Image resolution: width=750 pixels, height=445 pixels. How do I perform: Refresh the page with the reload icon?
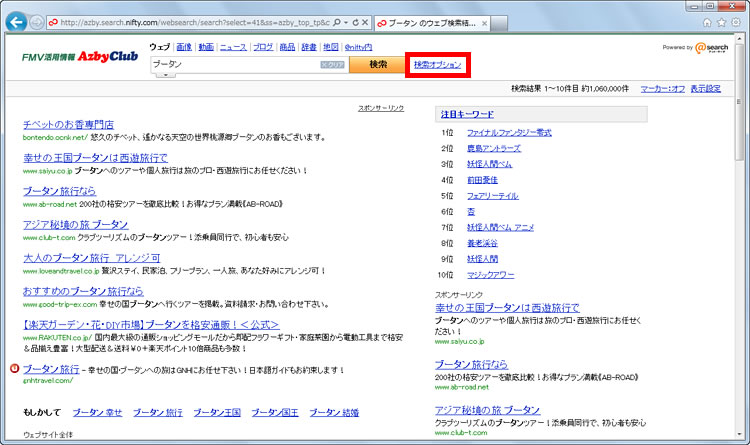tap(355, 22)
